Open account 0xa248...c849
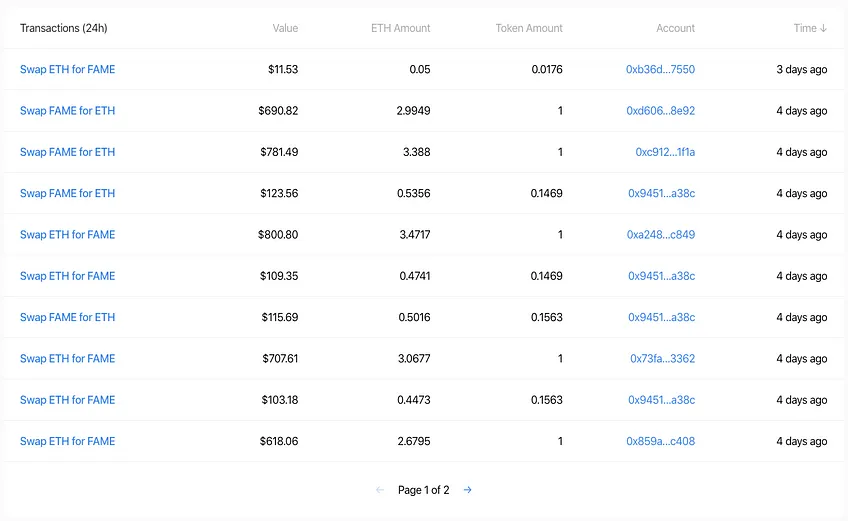This screenshot has height=521, width=848. tap(661, 234)
